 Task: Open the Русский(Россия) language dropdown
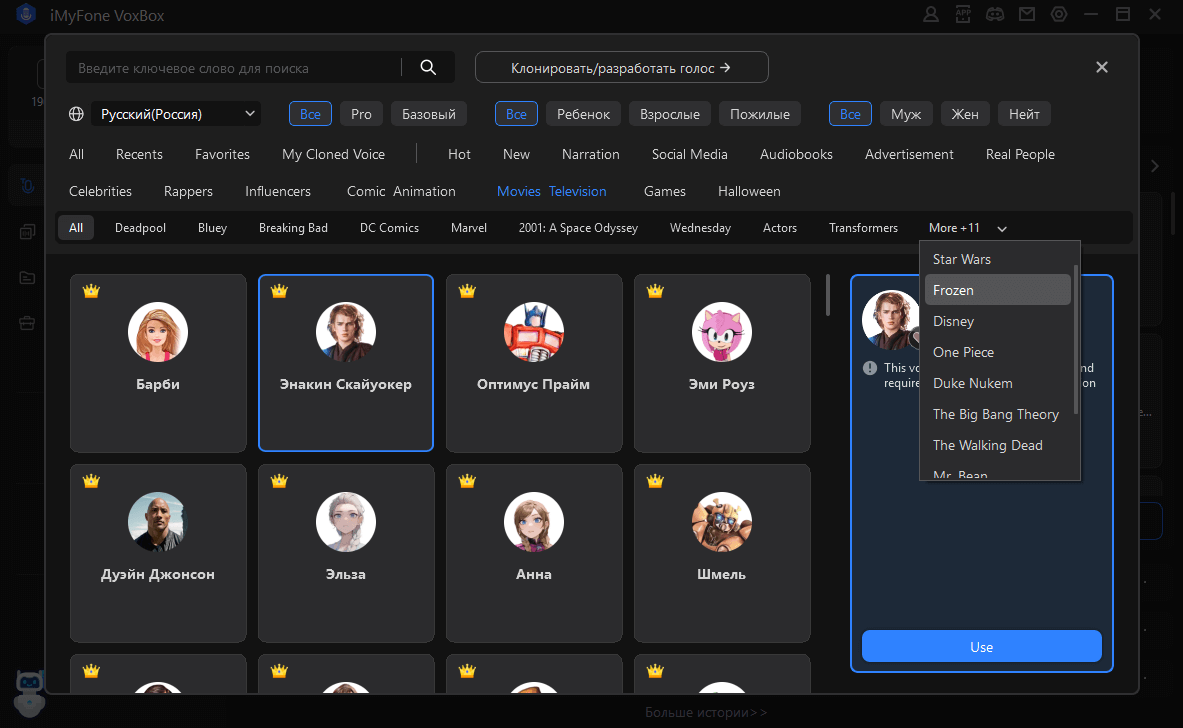[x=176, y=114]
